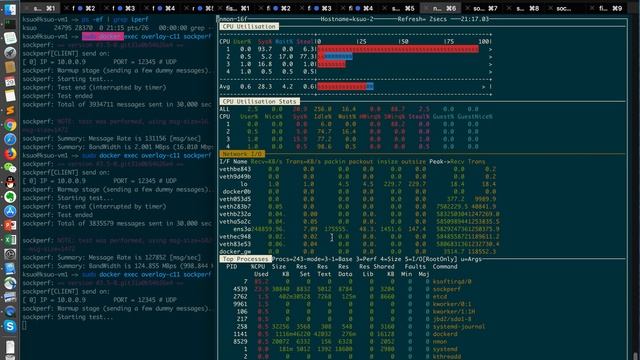Launch Excel from the dock

(x=10, y=240)
